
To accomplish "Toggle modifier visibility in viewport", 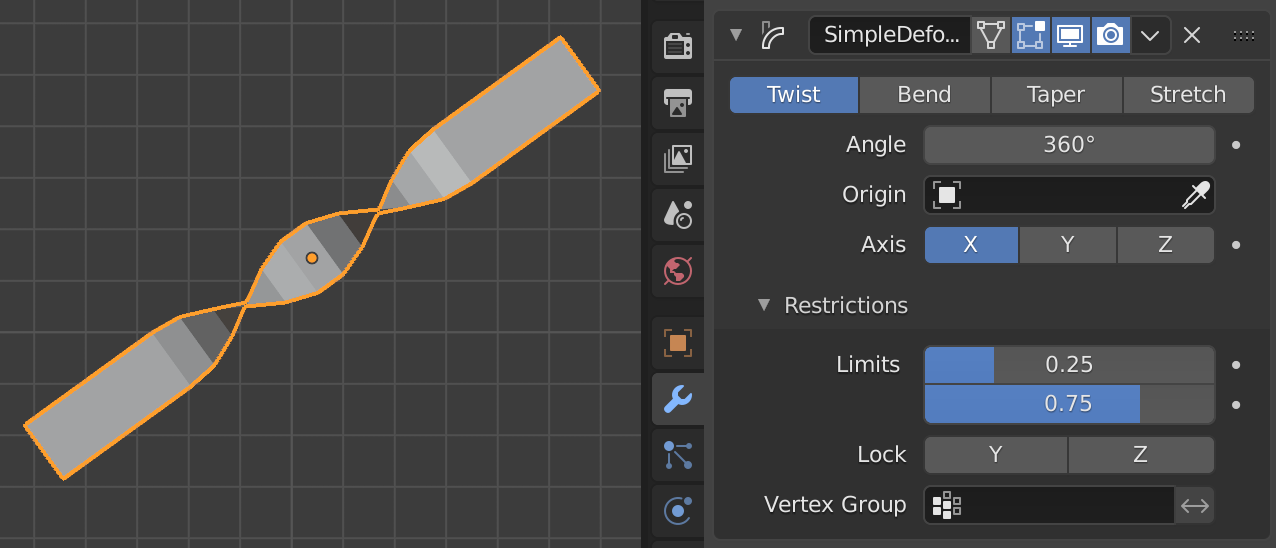I will (1070, 35).
